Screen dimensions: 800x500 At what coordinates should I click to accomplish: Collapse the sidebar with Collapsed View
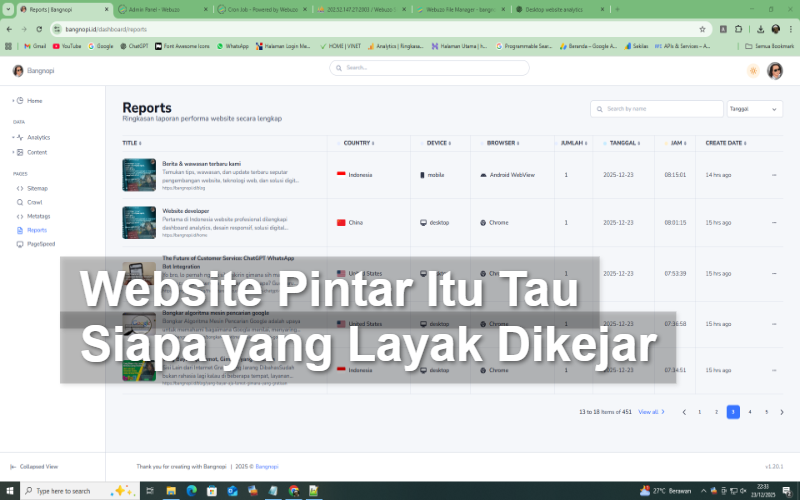pos(37,466)
